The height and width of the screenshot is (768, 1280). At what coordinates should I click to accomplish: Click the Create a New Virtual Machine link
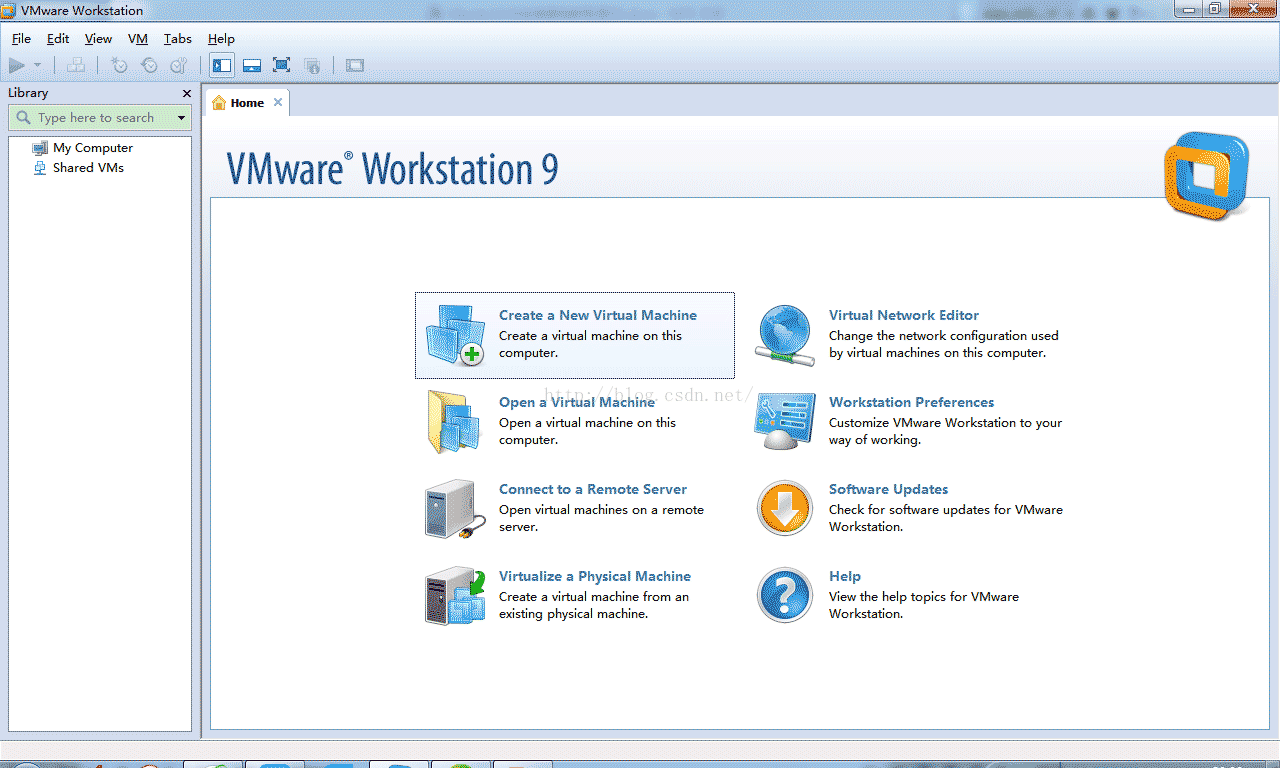[598, 315]
